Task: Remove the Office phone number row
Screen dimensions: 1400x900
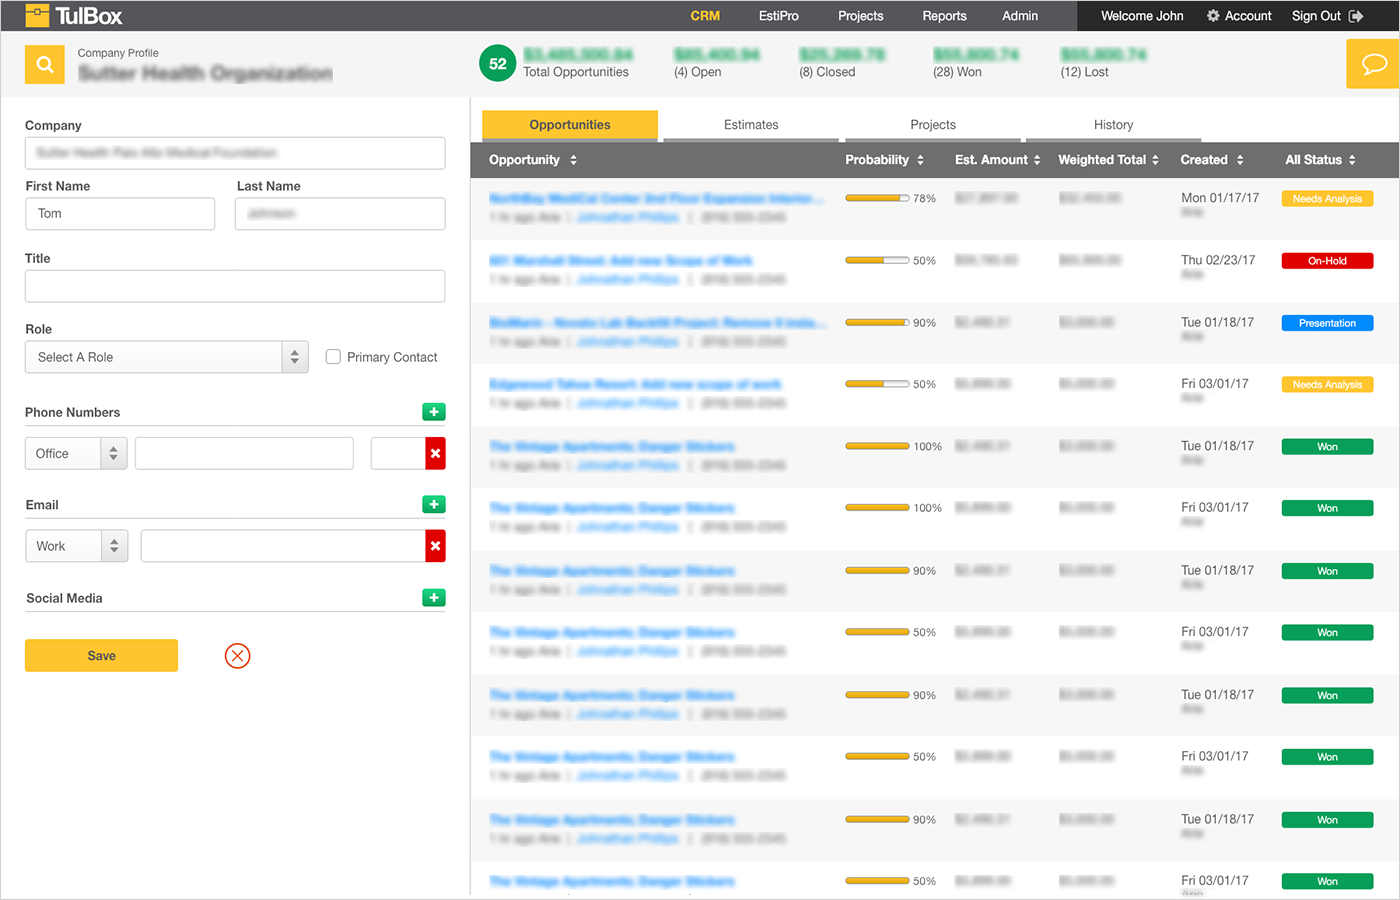Action: 435,453
